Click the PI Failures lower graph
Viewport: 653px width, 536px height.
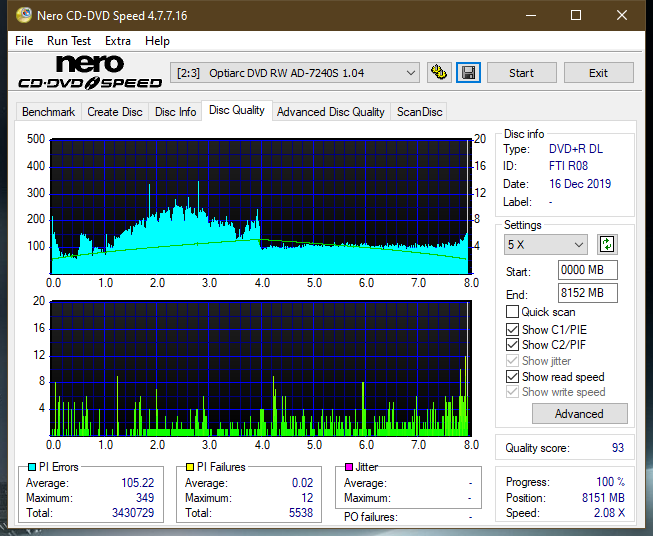(261, 369)
